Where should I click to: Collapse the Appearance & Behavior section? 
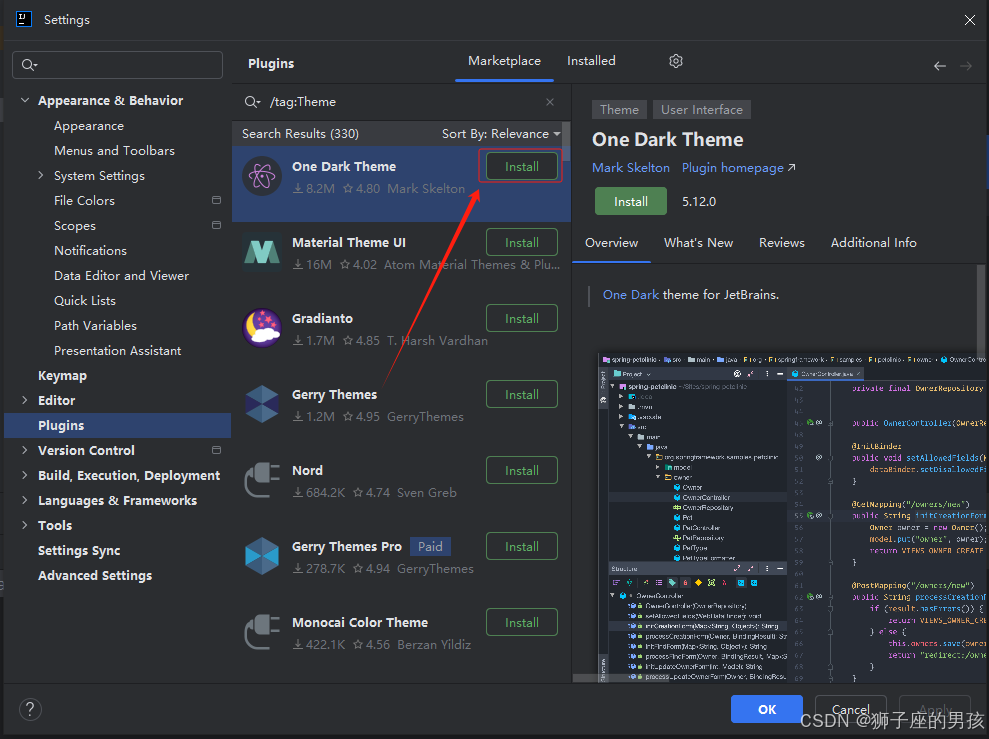tap(25, 100)
